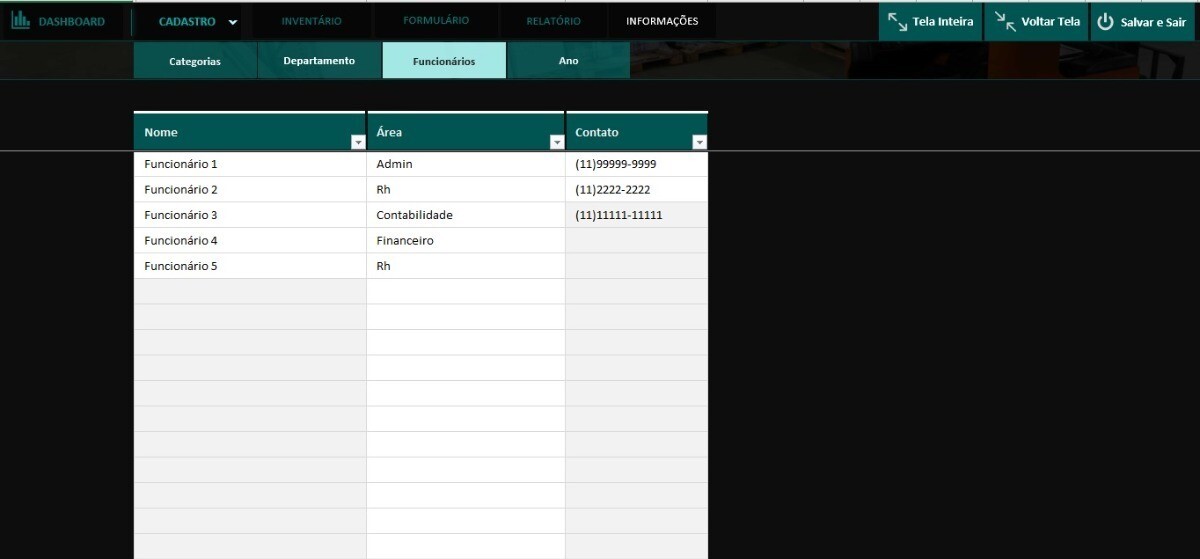Viewport: 1200px width, 559px height.
Task: Click the Voltar Tela shrink arrows icon
Action: [x=1004, y=21]
